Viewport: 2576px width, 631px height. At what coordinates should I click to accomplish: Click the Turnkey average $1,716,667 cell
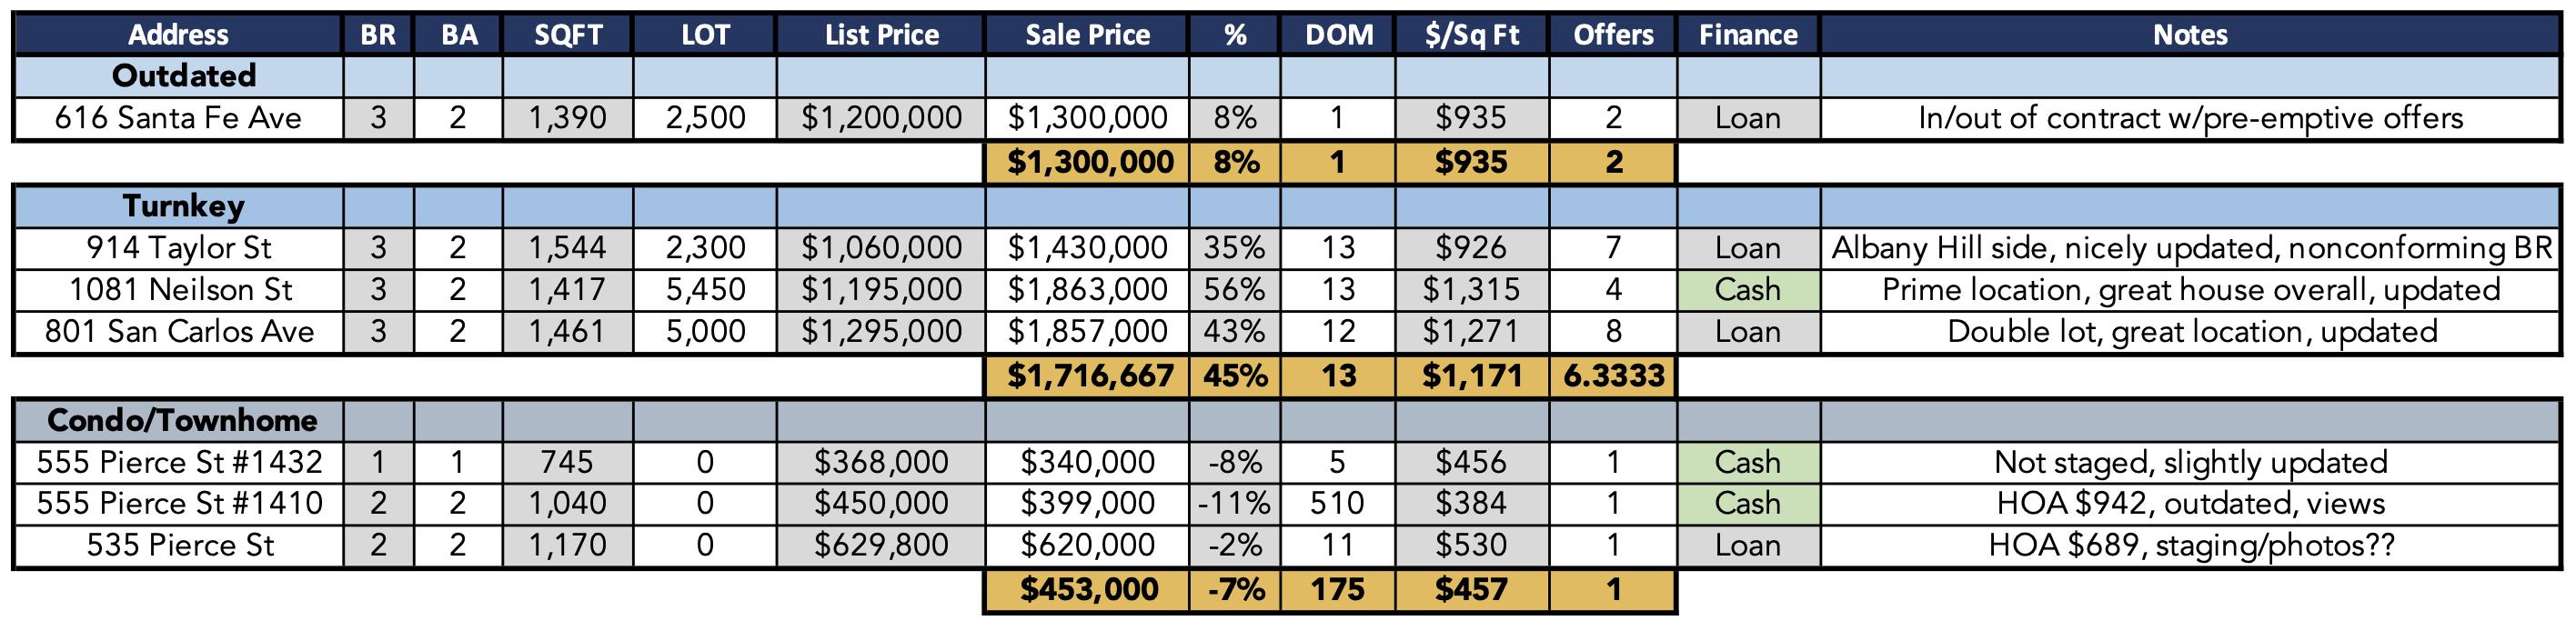click(x=1089, y=376)
